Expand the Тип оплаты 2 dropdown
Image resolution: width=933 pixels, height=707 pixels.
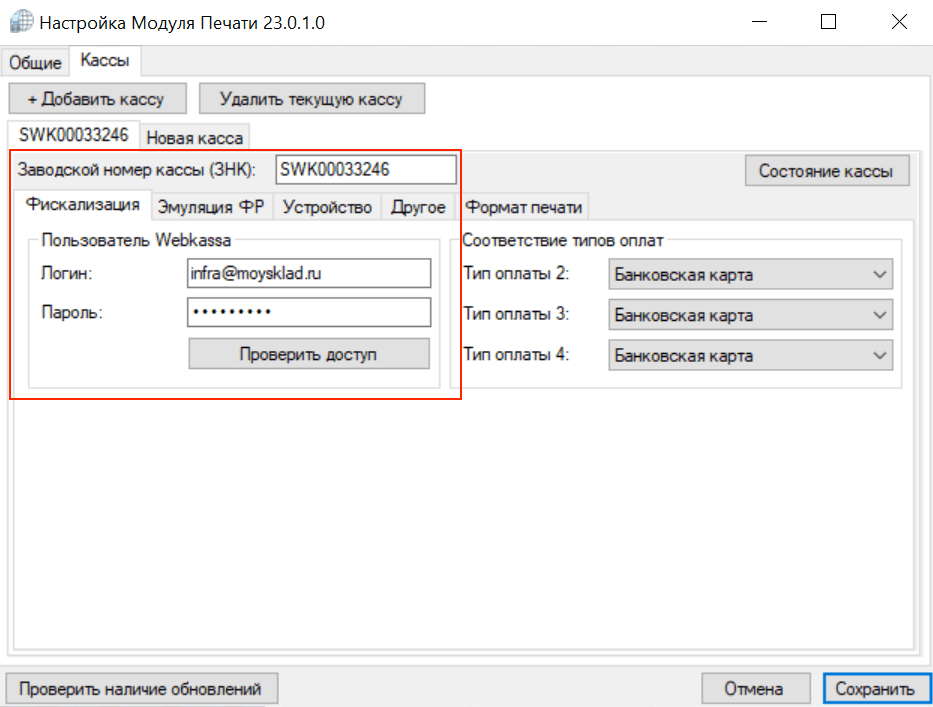click(750, 274)
